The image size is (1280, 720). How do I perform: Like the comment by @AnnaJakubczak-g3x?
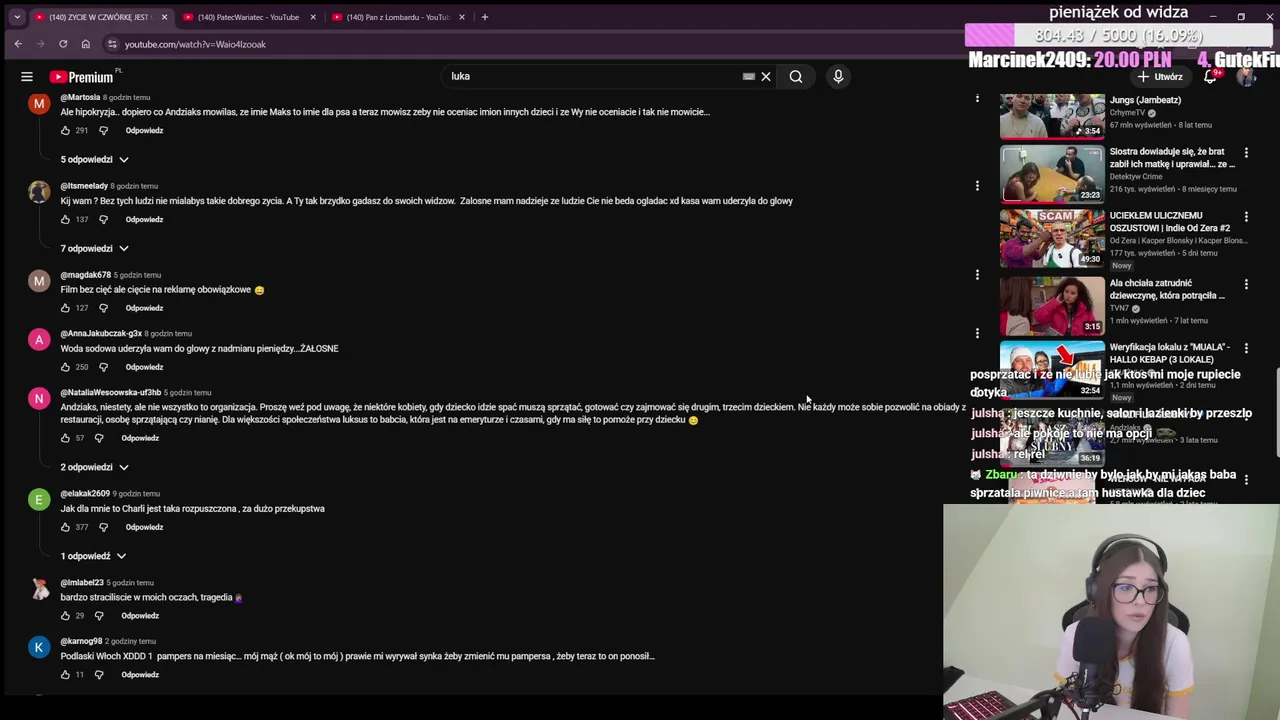point(66,367)
